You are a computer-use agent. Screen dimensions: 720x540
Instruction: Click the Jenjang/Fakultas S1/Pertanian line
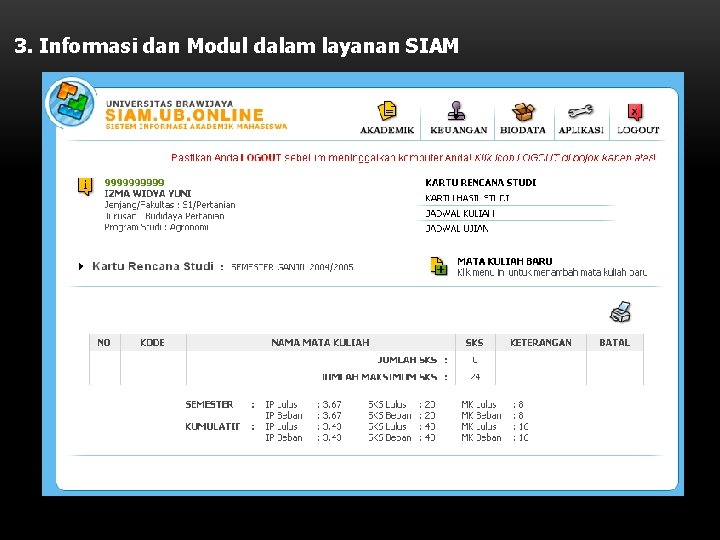[170, 205]
